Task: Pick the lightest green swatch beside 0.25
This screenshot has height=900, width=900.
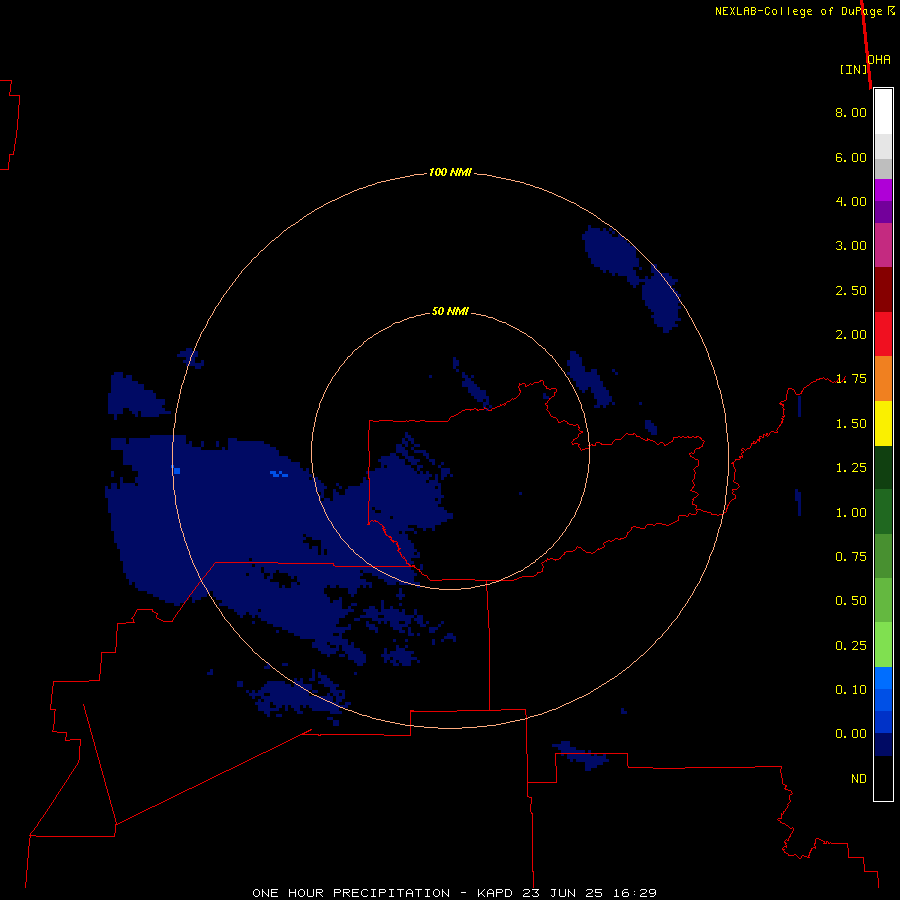Action: (883, 645)
